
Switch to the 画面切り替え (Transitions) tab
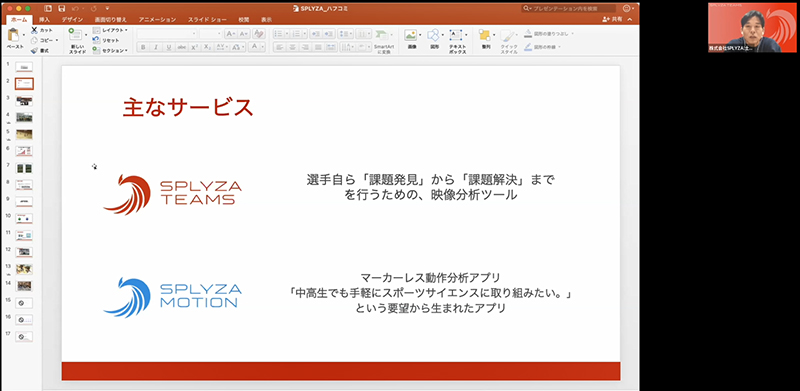tap(111, 19)
